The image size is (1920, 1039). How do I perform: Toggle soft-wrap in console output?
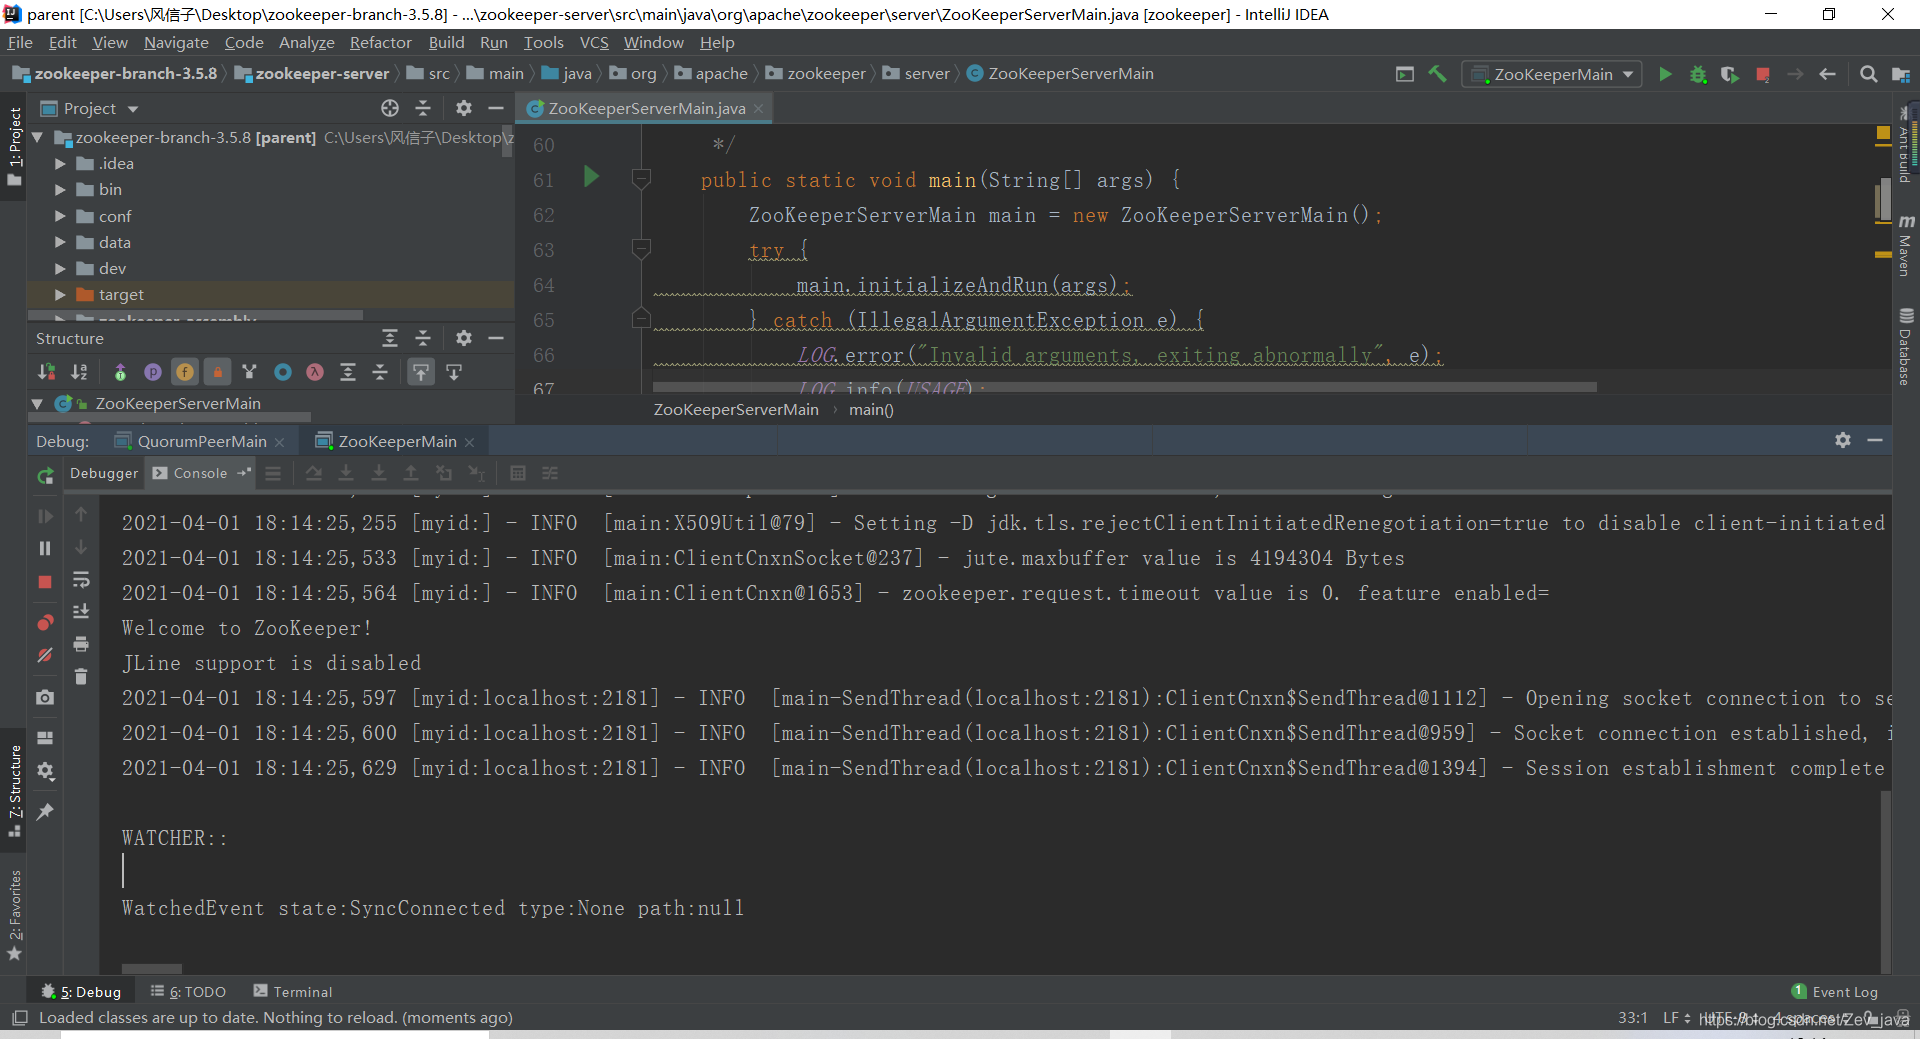tap(81, 580)
